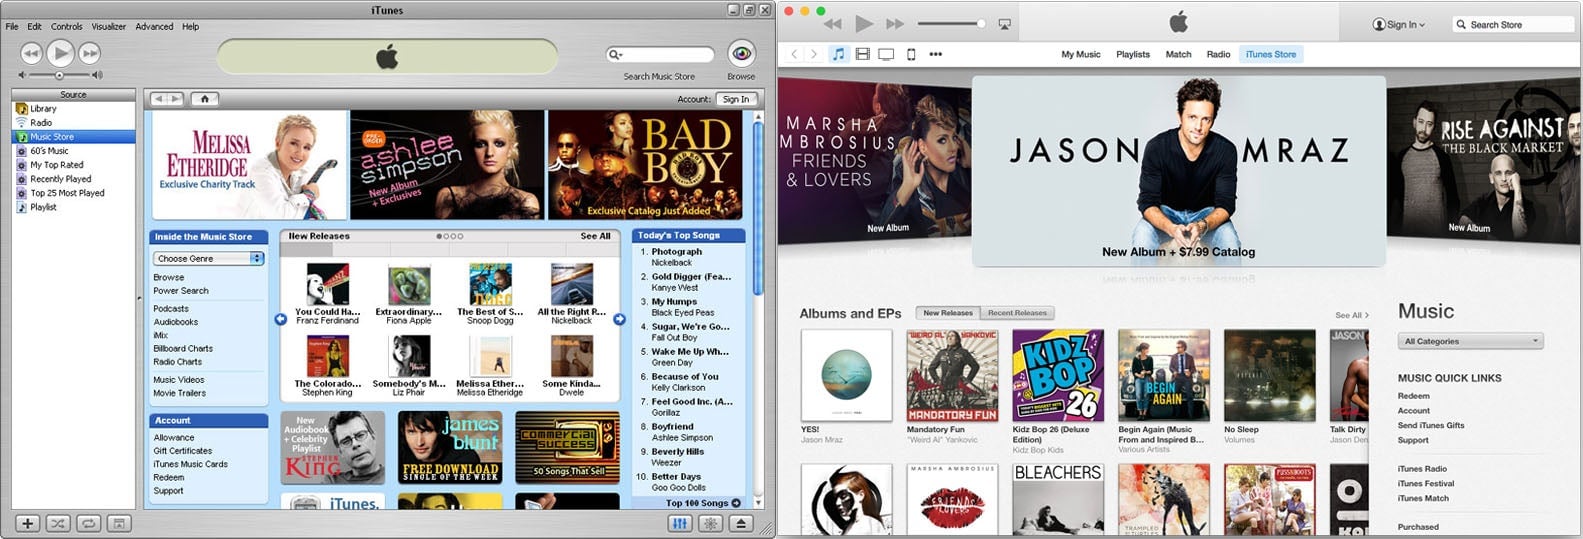
Task: Click the home icon in store navigation
Action: [204, 99]
